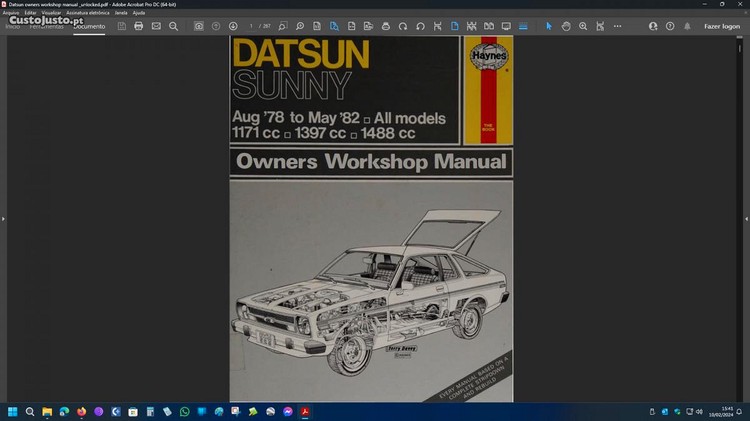Open more tools ellipsis menu
The image size is (750, 421).
(617, 26)
